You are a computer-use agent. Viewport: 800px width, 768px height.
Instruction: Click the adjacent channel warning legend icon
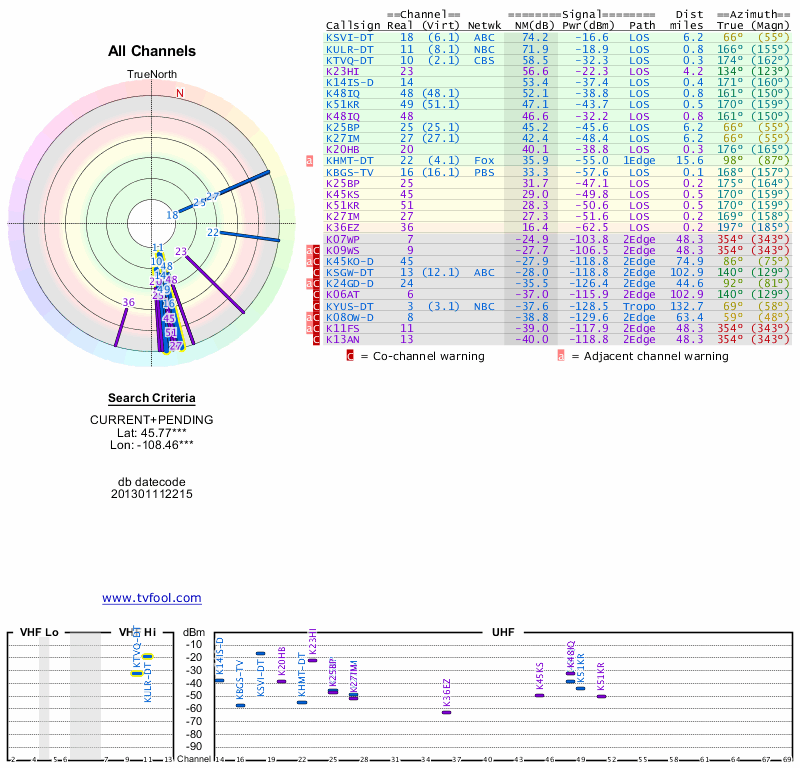pyautogui.click(x=561, y=355)
